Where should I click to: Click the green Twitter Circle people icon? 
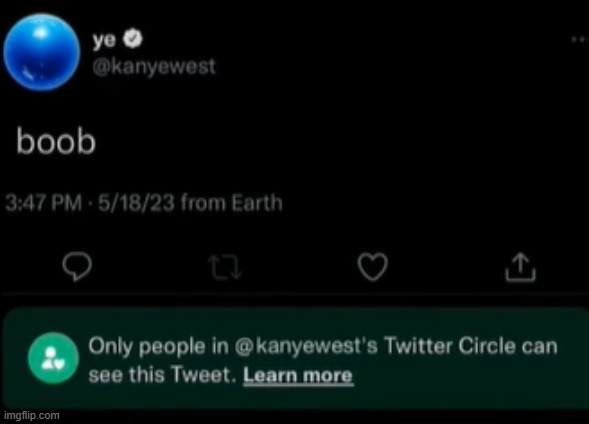point(53,358)
